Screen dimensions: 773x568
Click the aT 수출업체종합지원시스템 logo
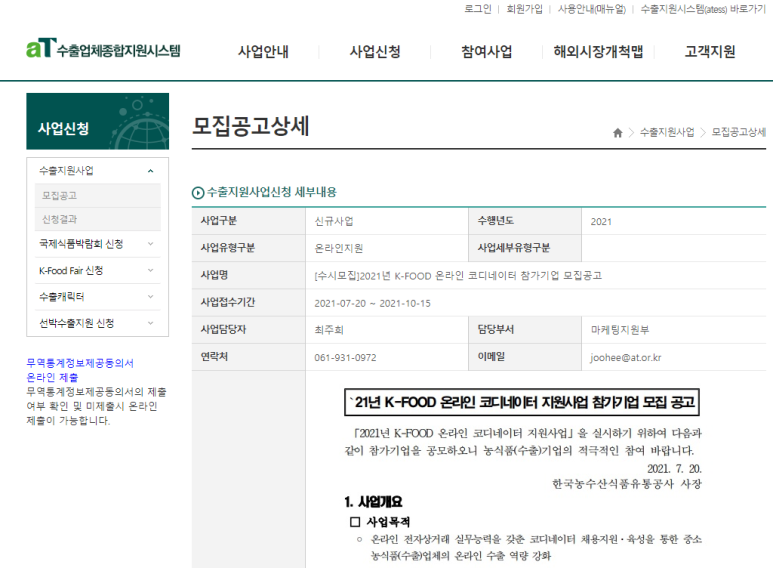(103, 49)
